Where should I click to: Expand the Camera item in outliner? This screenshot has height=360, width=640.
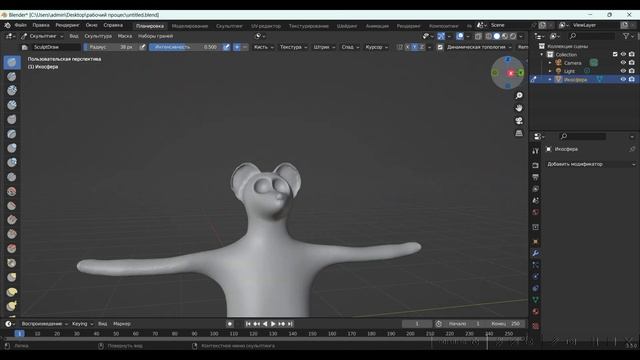pos(550,63)
